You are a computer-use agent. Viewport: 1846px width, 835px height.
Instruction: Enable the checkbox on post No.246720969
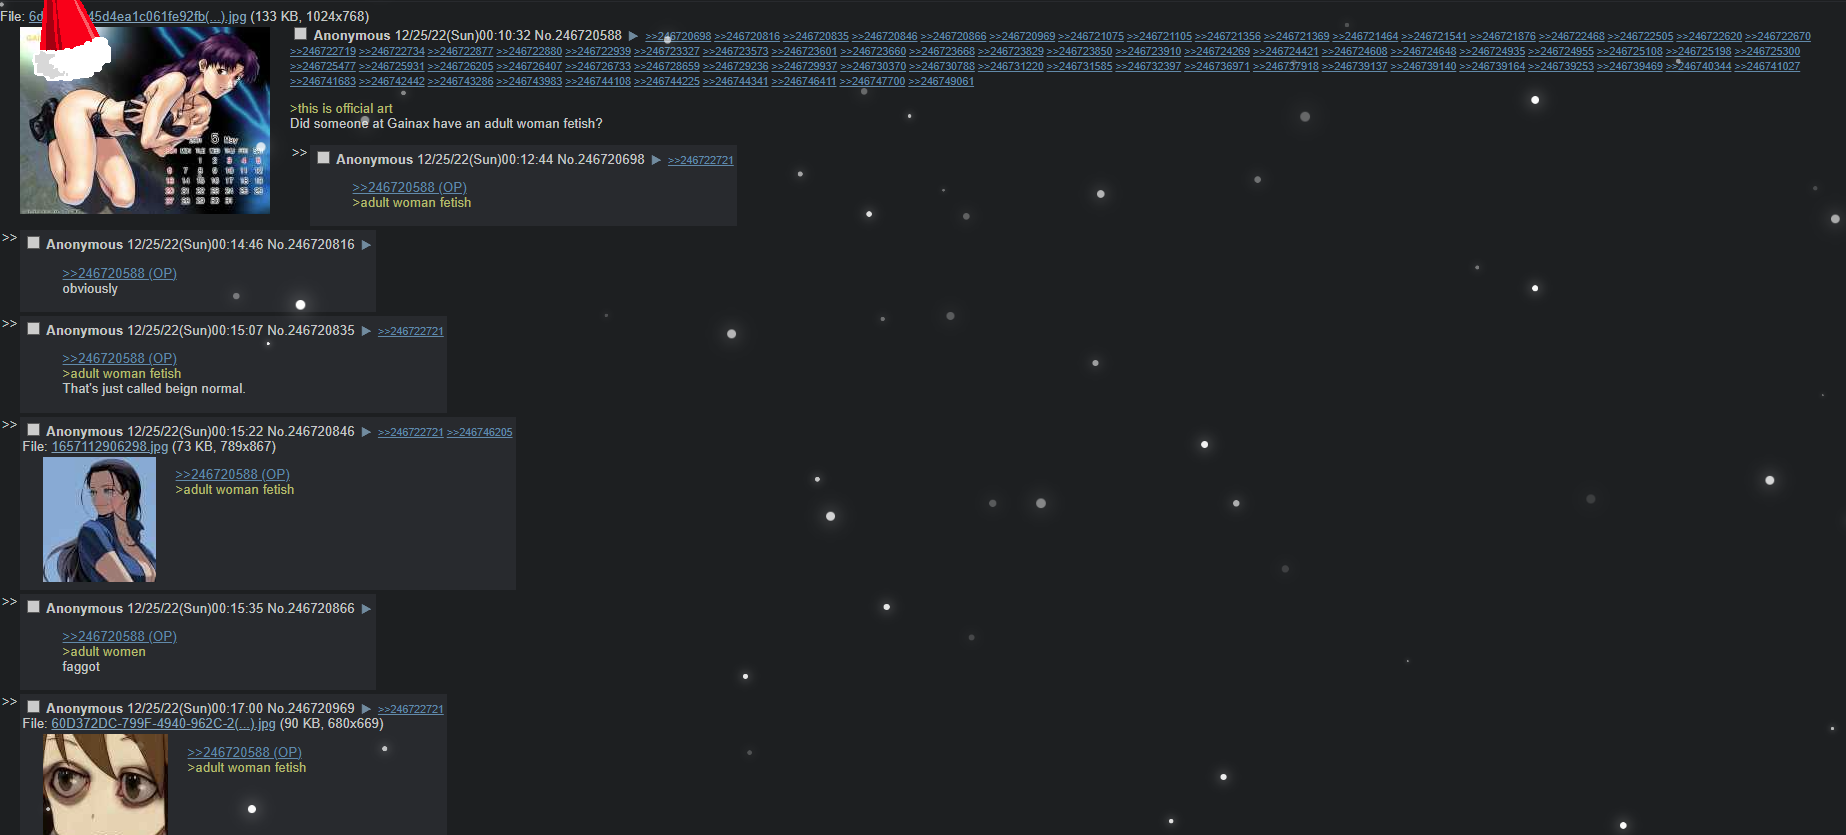click(33, 707)
